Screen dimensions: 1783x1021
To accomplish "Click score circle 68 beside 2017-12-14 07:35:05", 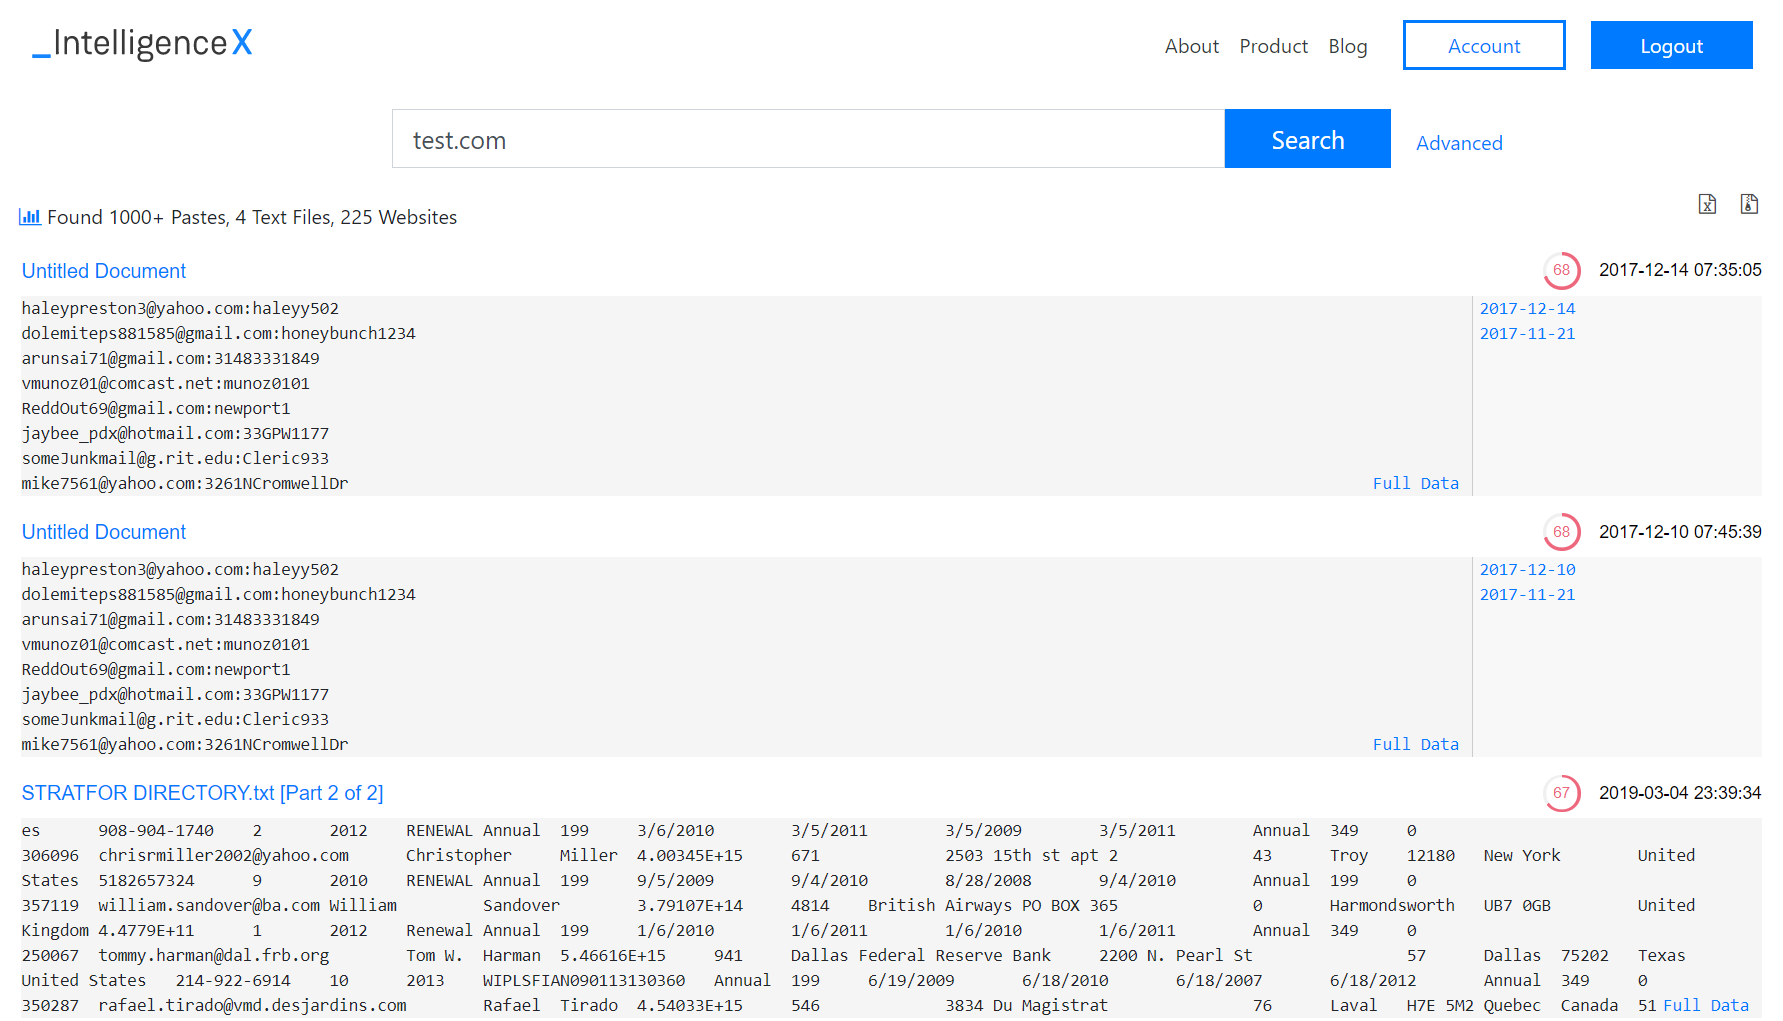I will [x=1561, y=270].
